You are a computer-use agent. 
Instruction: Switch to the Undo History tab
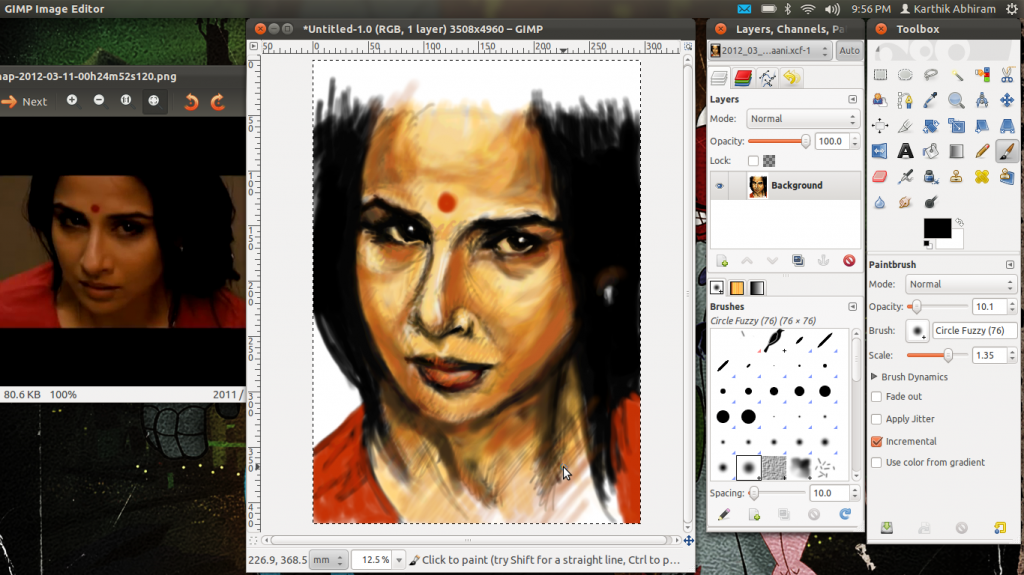coord(792,78)
